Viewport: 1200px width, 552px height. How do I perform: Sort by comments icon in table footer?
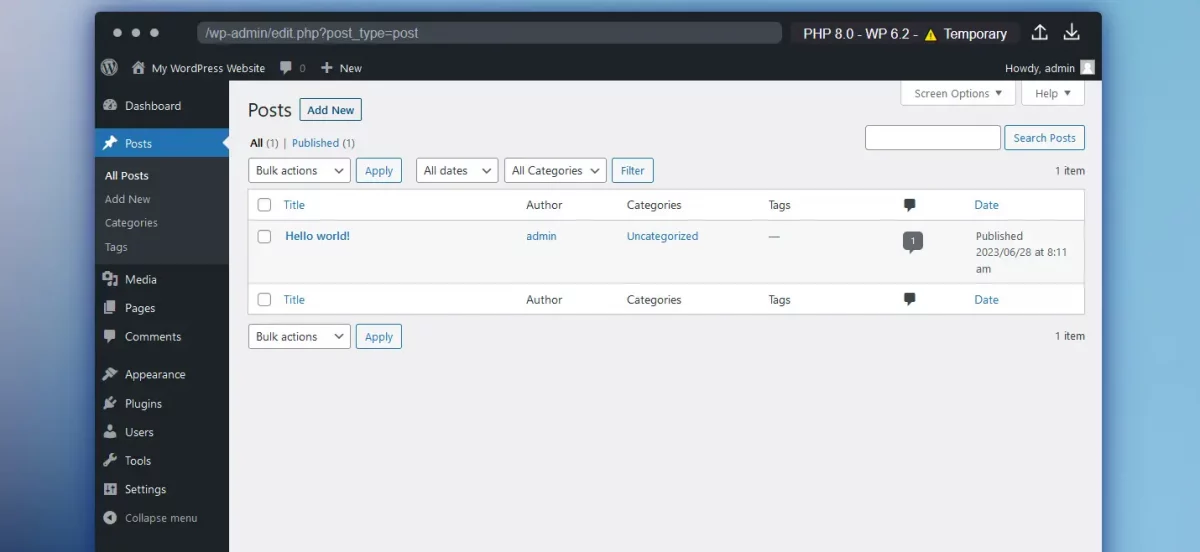tap(909, 299)
